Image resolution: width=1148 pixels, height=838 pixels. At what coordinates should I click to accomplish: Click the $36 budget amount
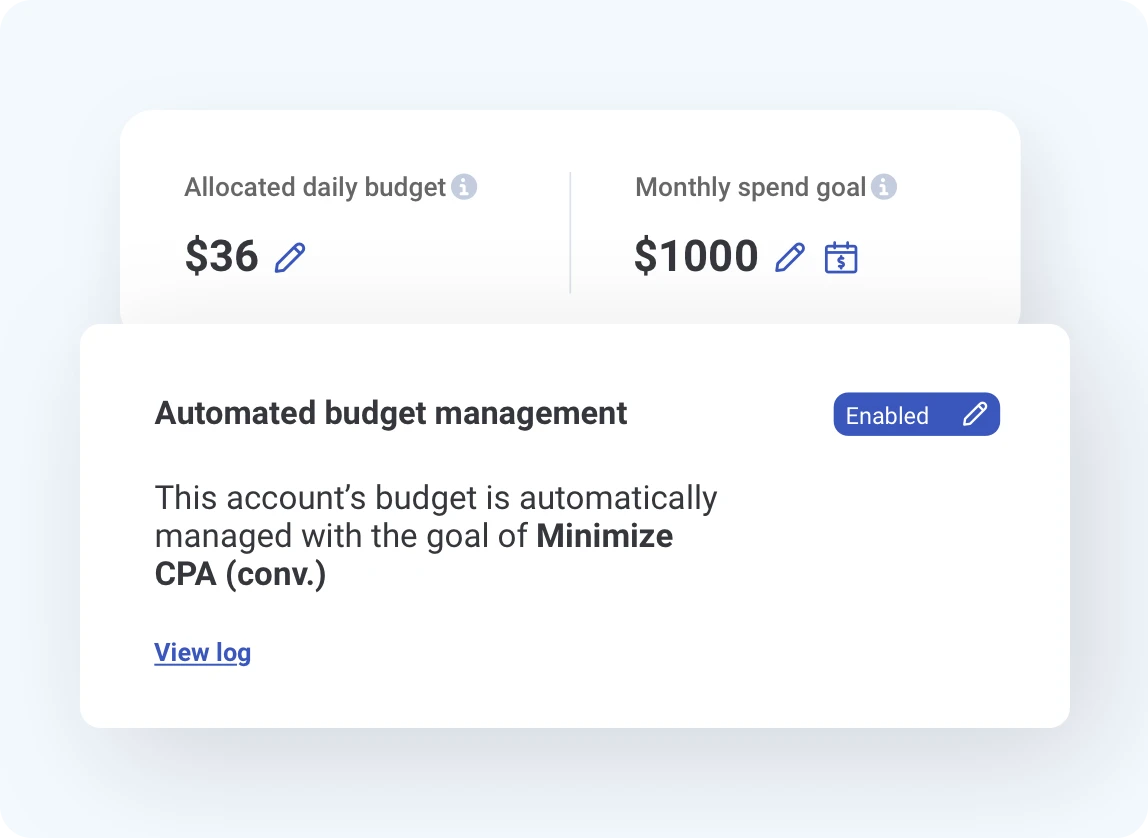click(221, 256)
